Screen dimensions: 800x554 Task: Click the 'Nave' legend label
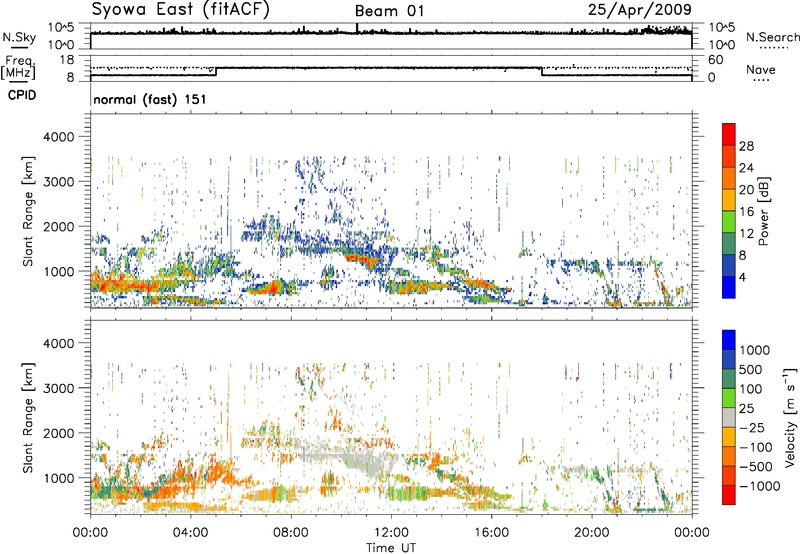tap(761, 69)
